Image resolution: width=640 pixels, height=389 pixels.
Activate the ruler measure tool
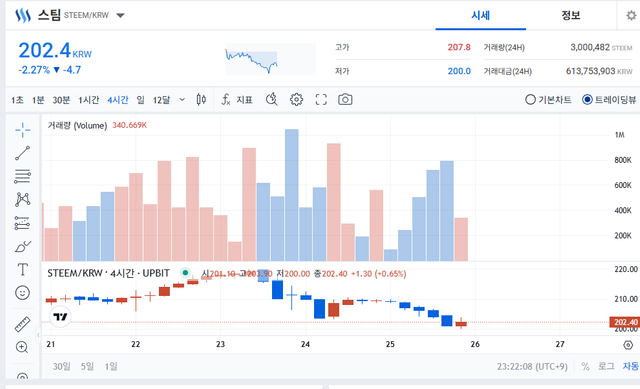(22, 324)
